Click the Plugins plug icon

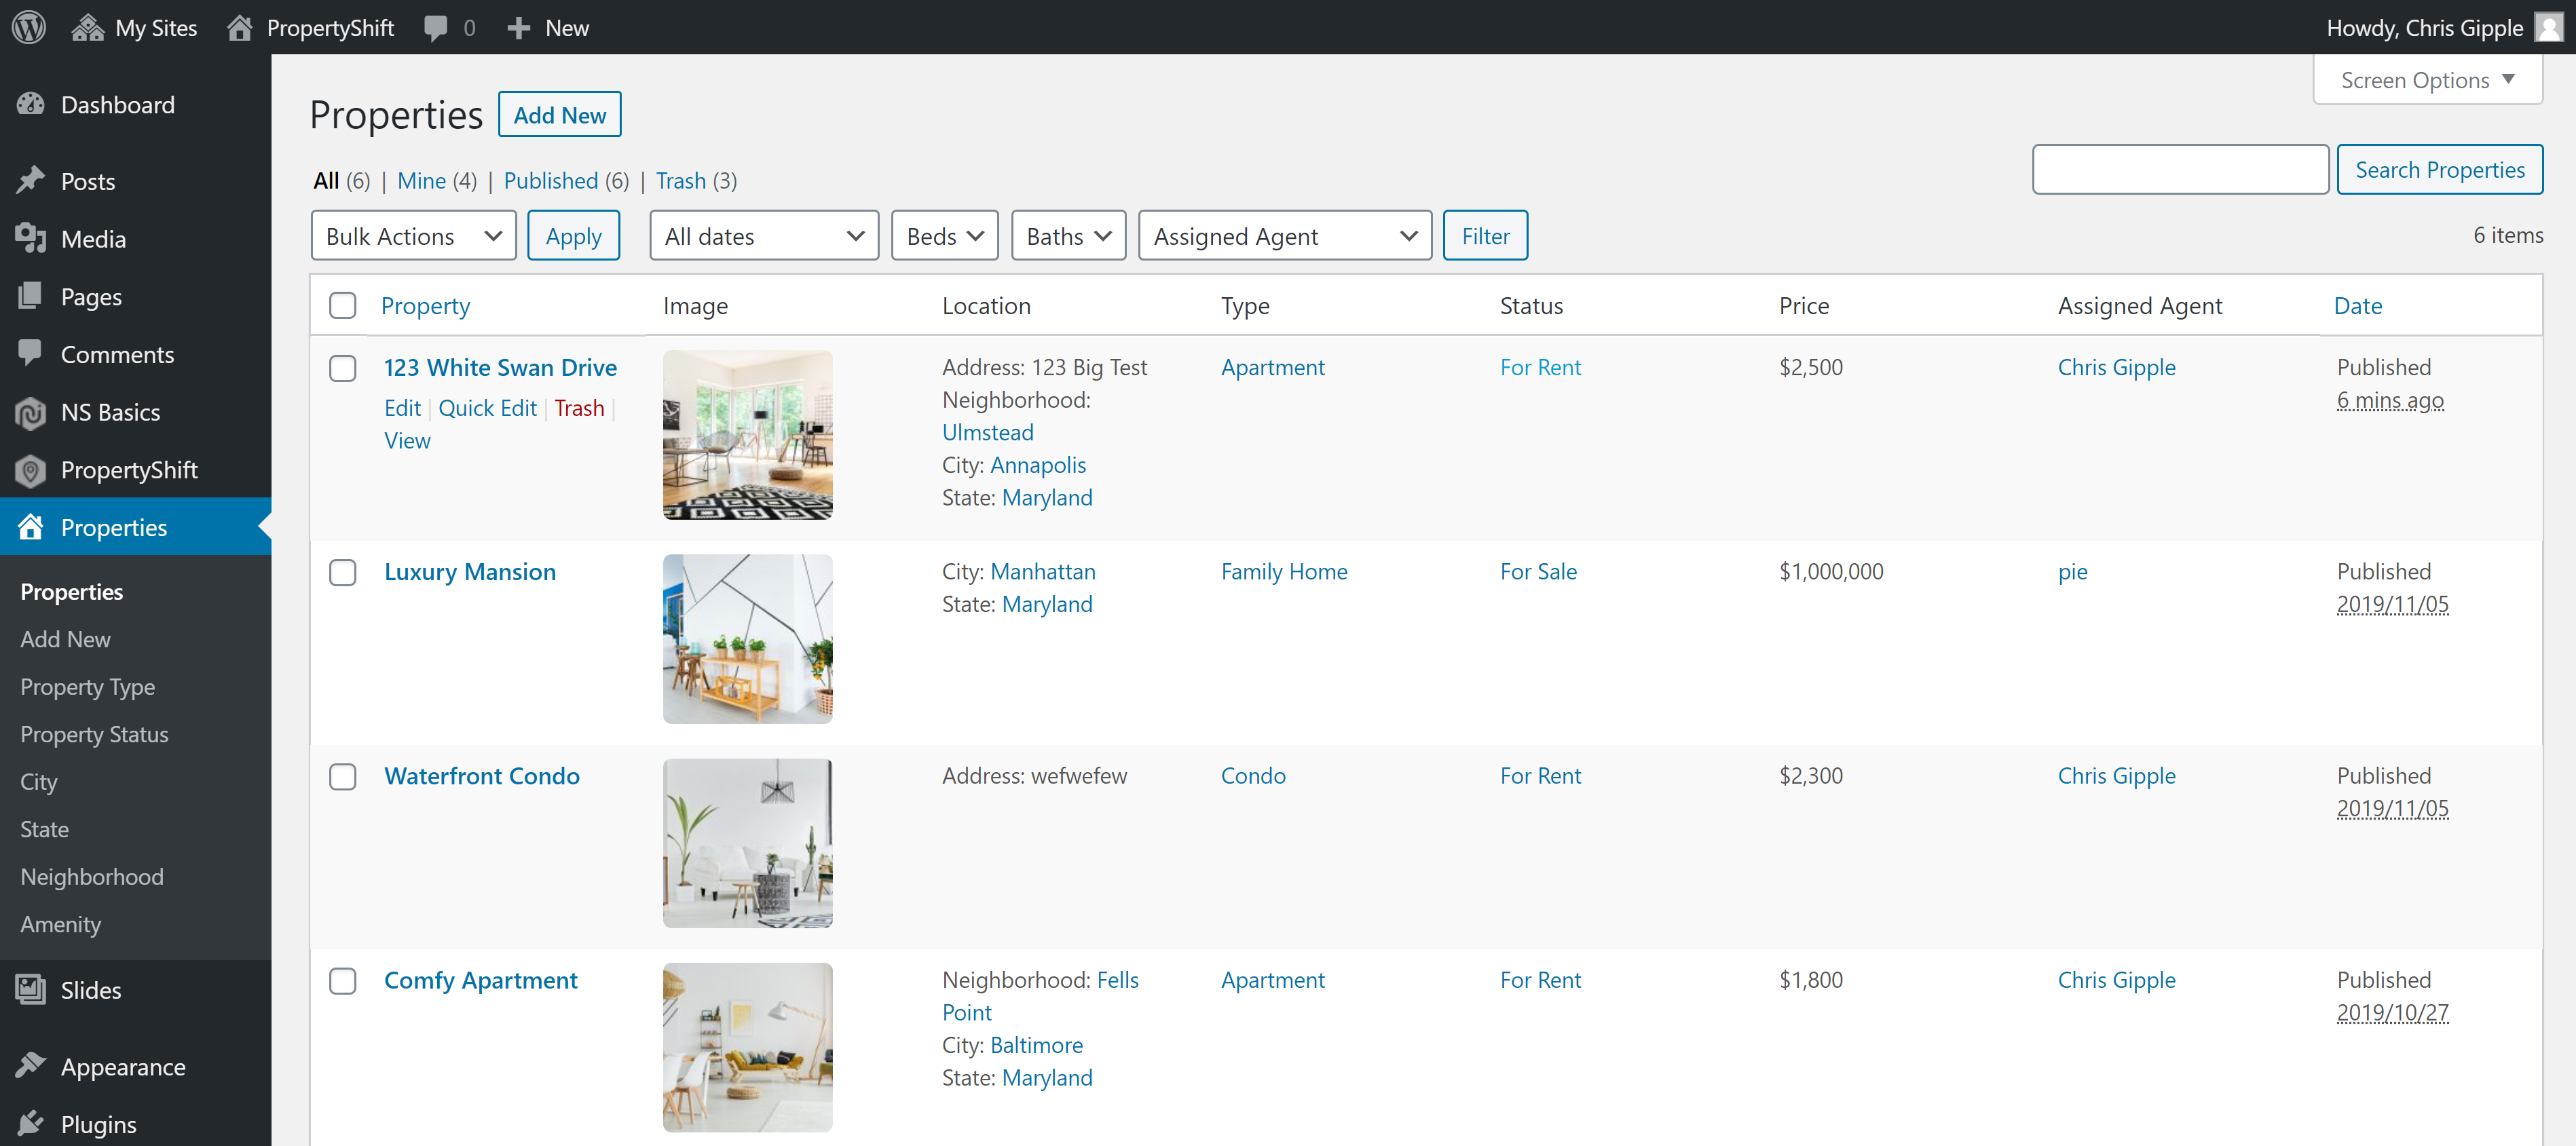coord(31,1123)
